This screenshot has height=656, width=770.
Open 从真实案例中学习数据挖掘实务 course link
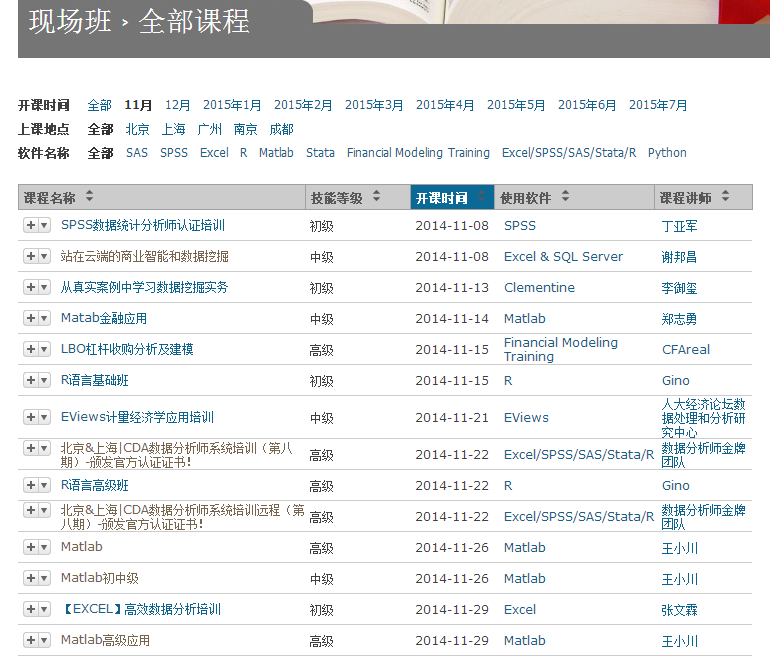144,288
